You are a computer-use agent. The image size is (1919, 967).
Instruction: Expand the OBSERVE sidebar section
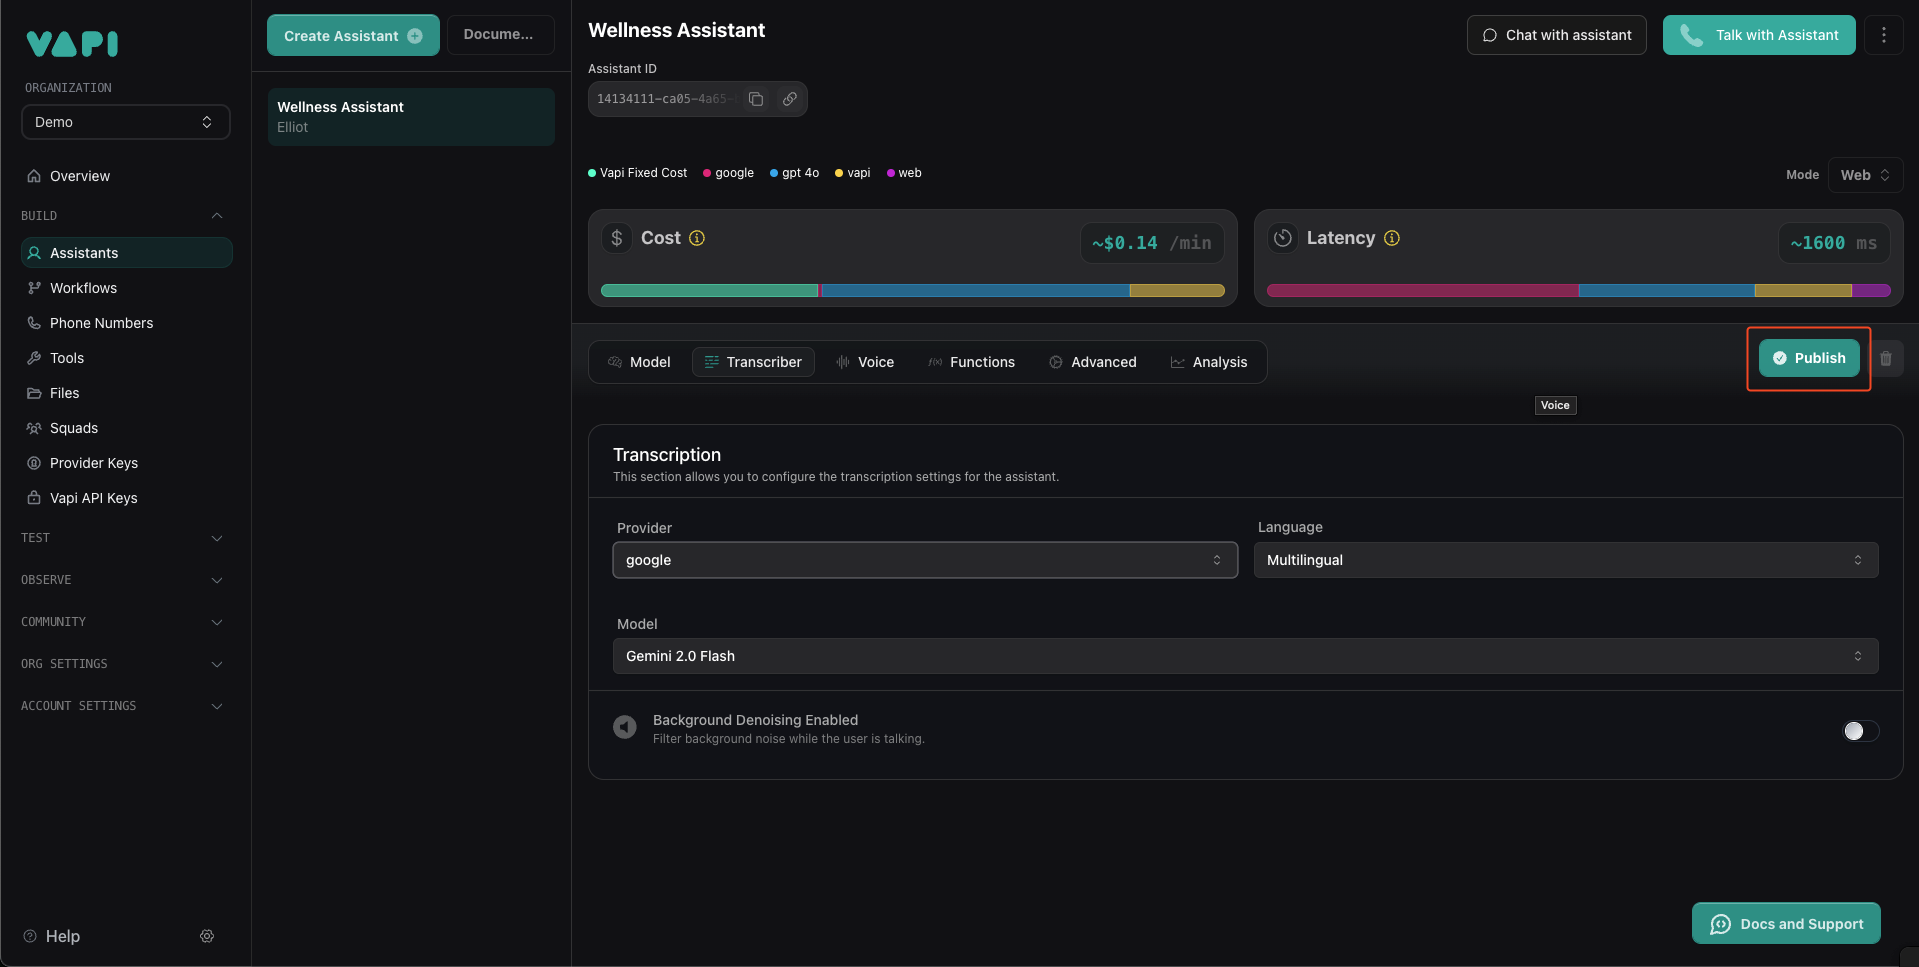[x=217, y=580]
